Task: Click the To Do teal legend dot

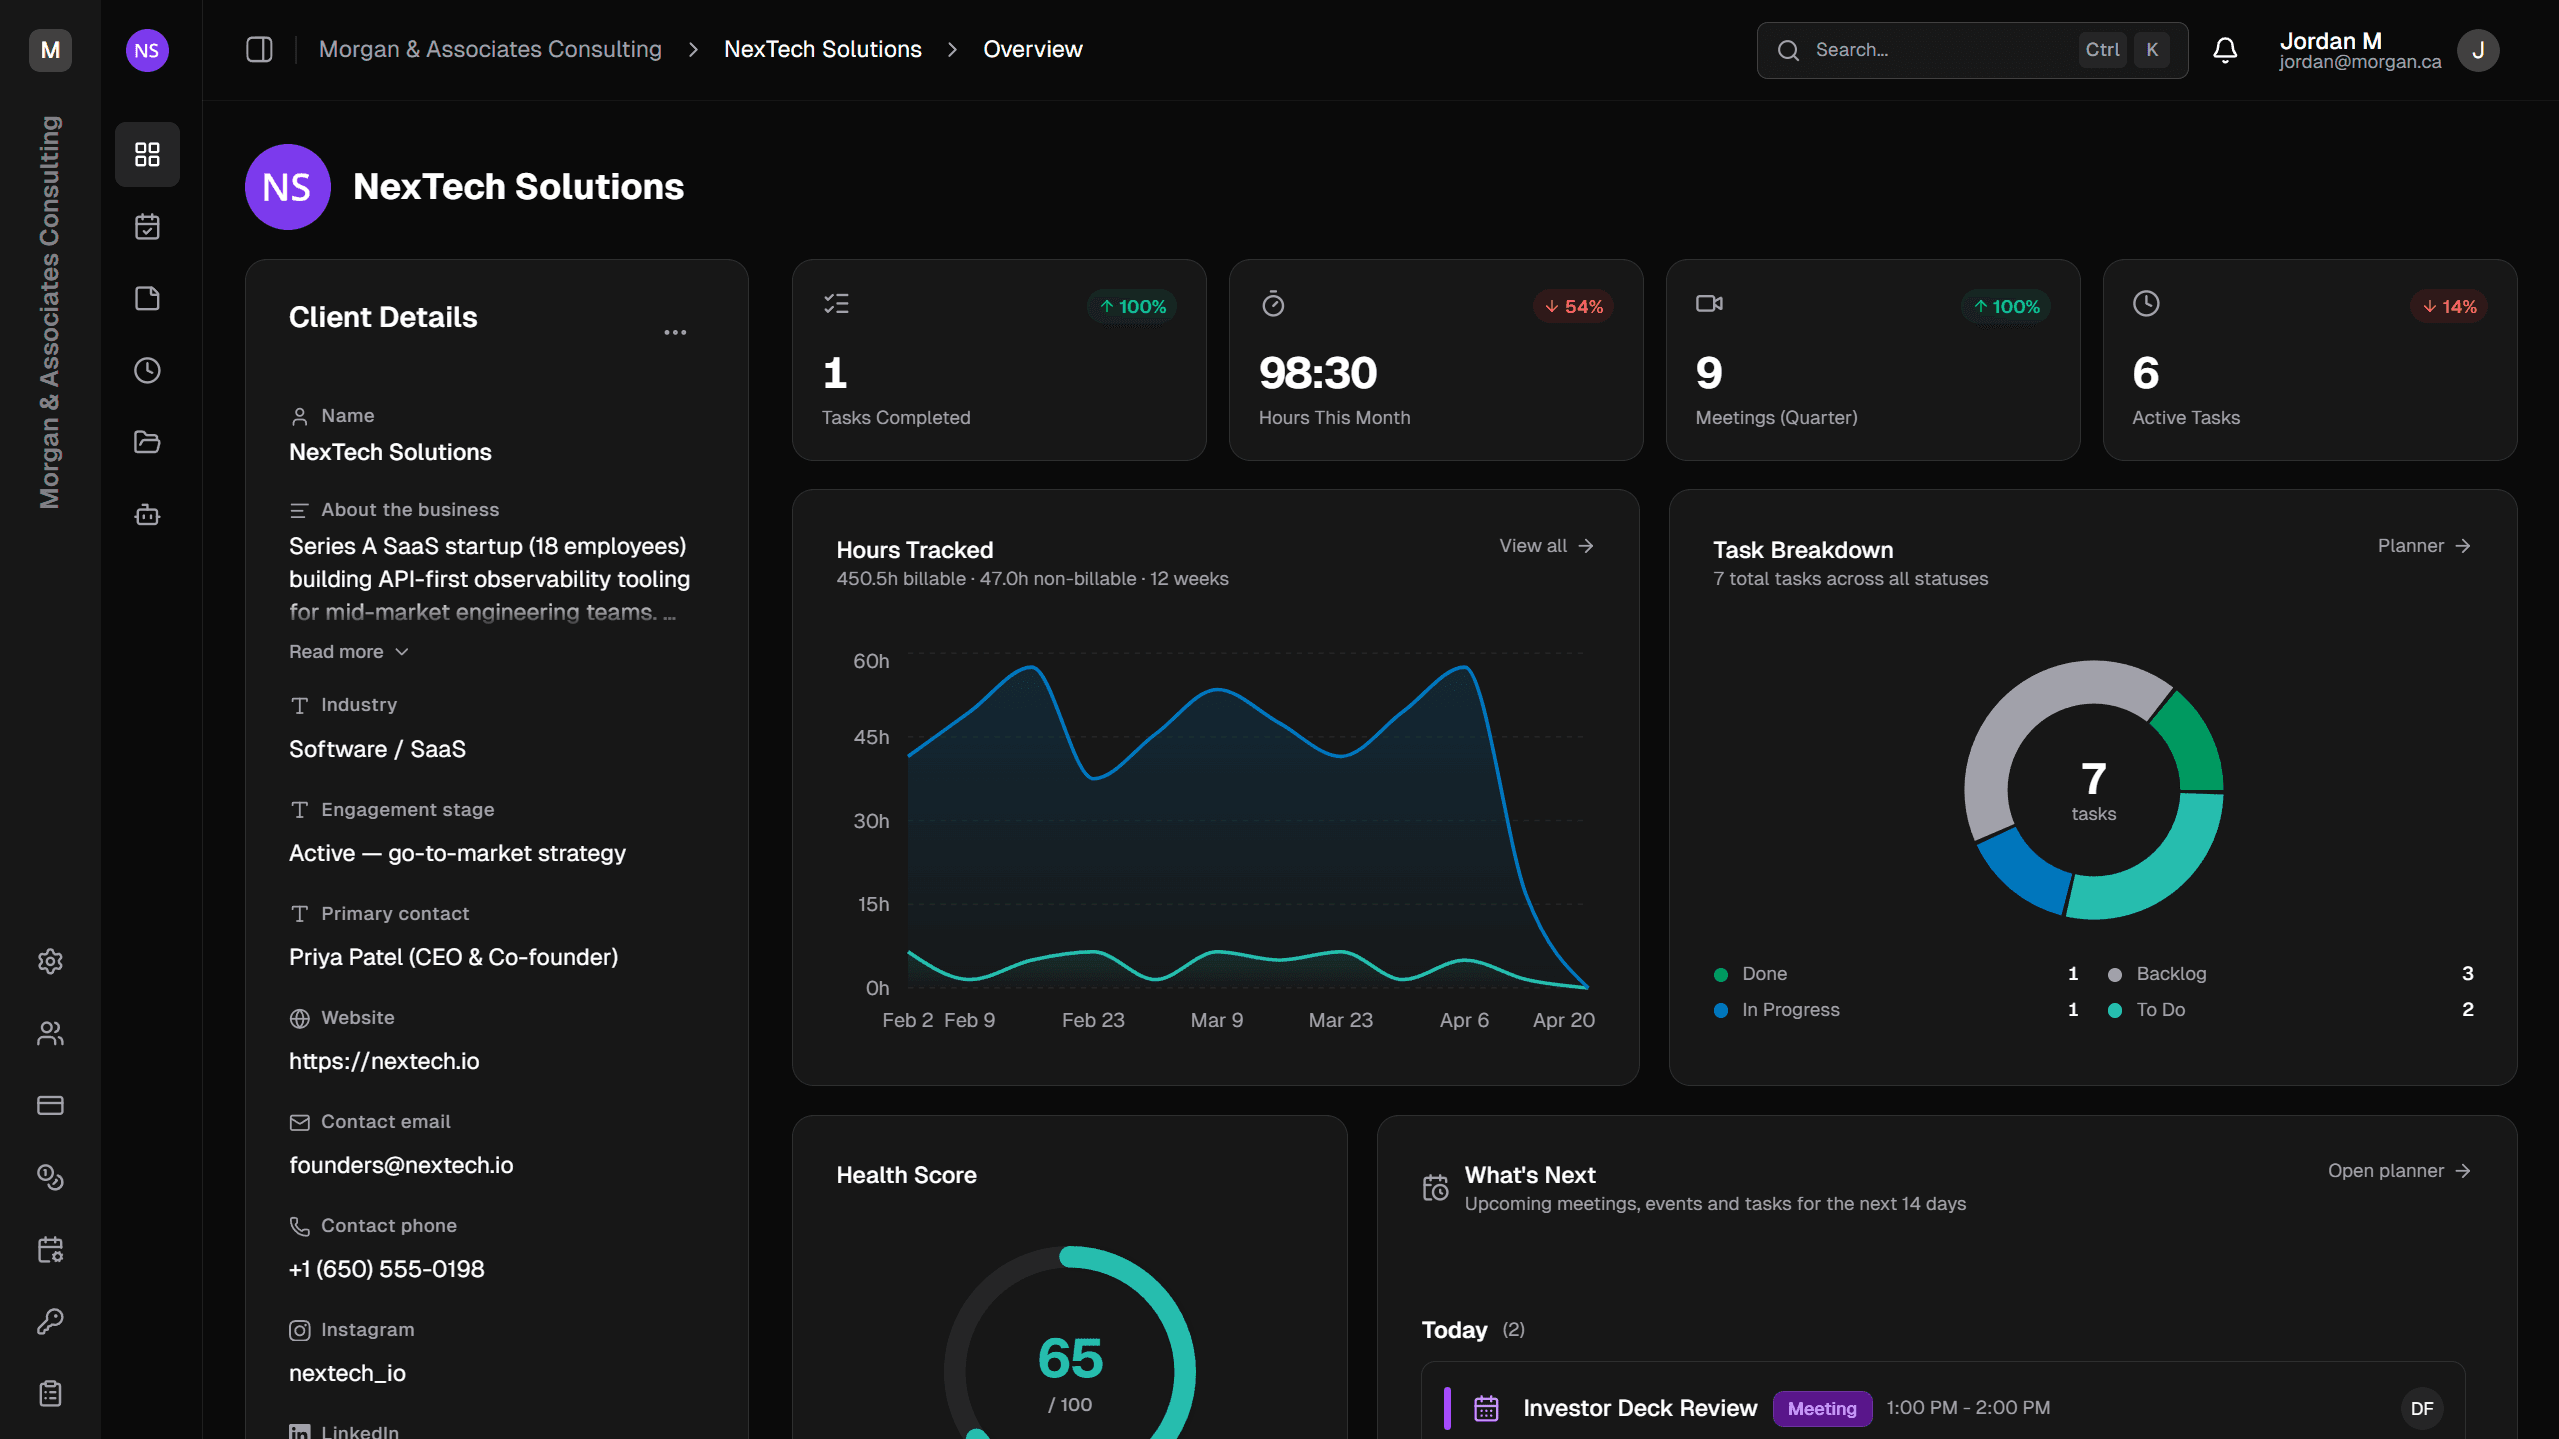Action: (2115, 1011)
